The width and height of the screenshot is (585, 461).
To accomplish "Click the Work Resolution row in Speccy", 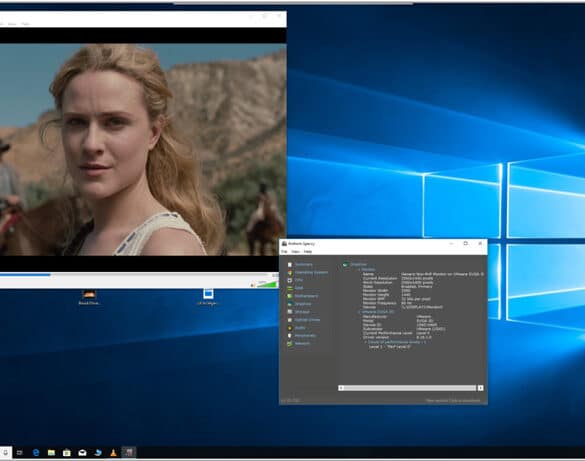I will click(398, 282).
